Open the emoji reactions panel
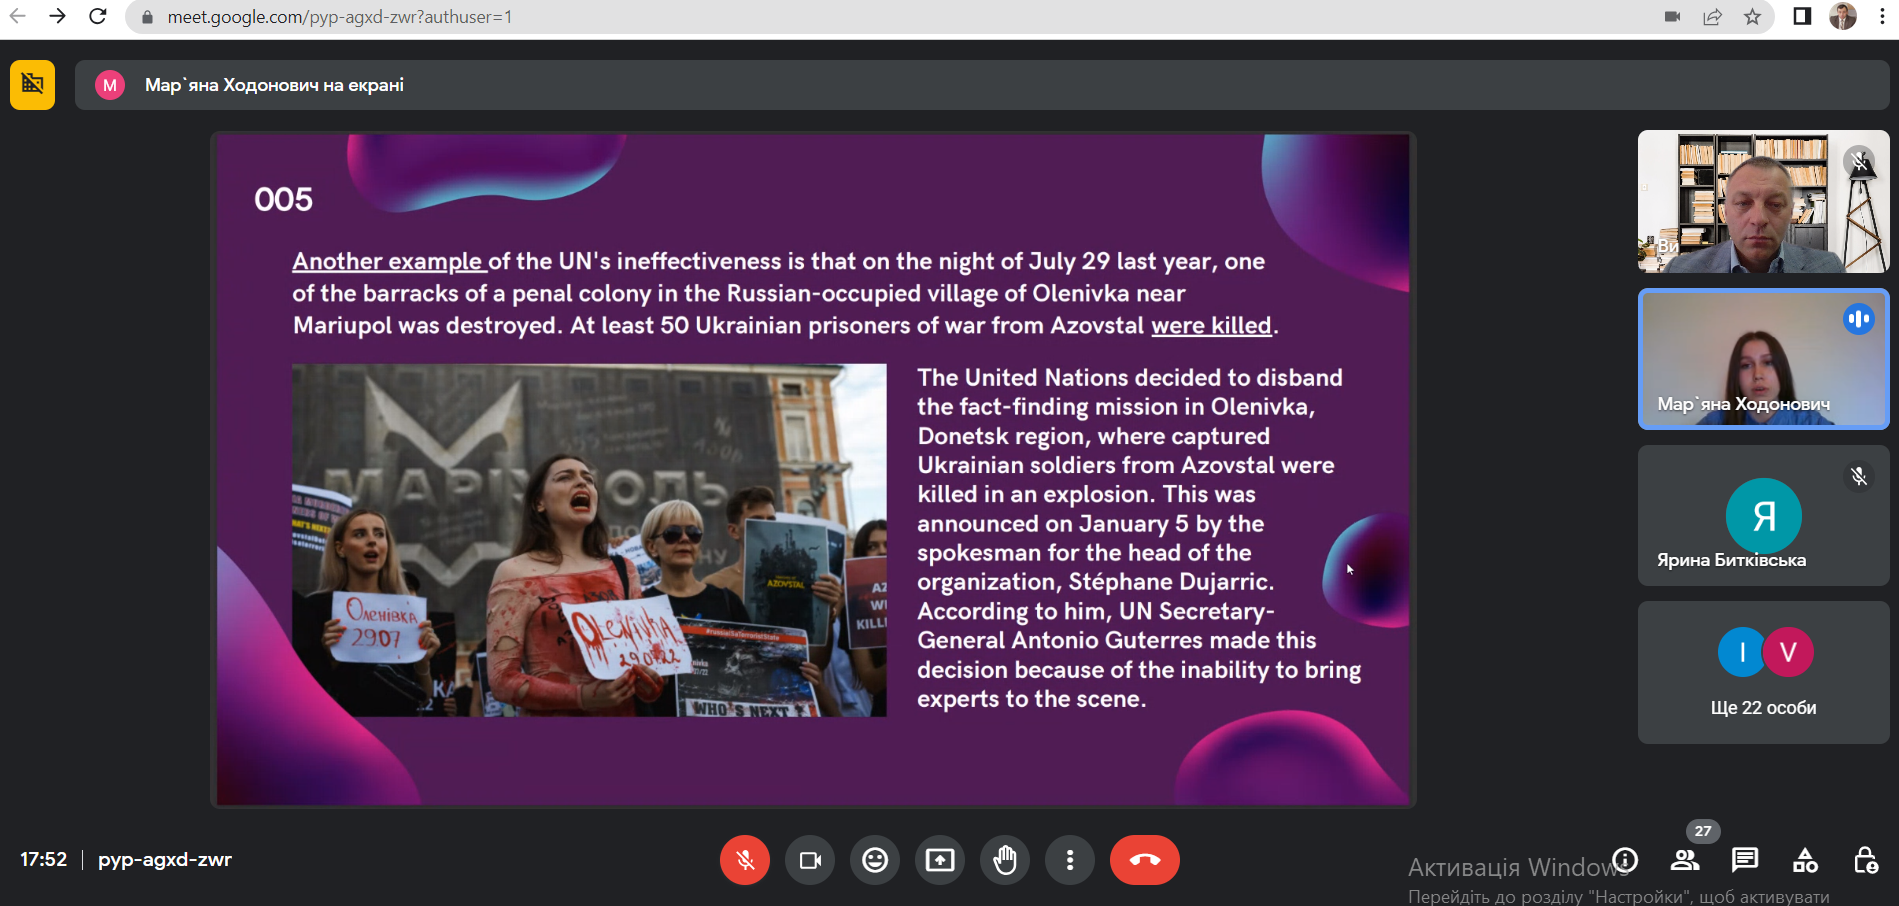Screen dimensions: 1899x906 point(875,860)
